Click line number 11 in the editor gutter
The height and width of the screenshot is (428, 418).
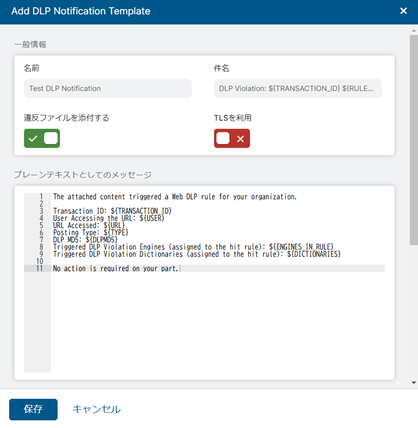(40, 268)
